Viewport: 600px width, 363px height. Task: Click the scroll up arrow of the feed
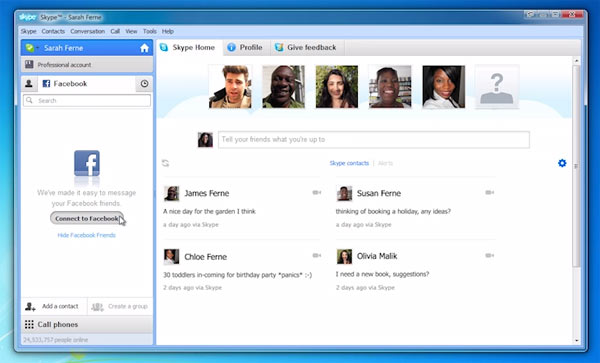[576, 61]
